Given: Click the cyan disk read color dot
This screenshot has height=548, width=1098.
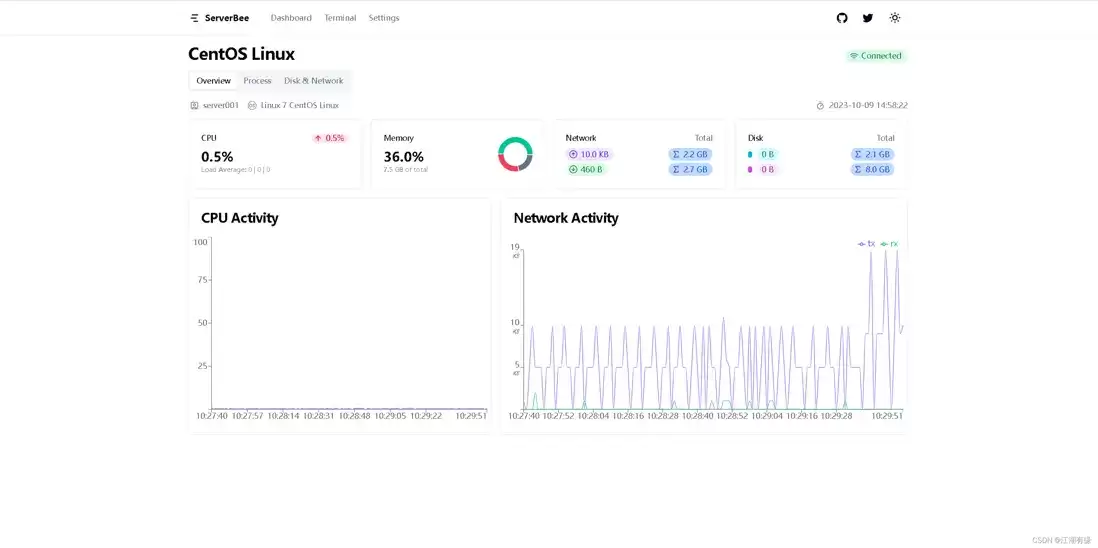Looking at the screenshot, I should tap(750, 155).
